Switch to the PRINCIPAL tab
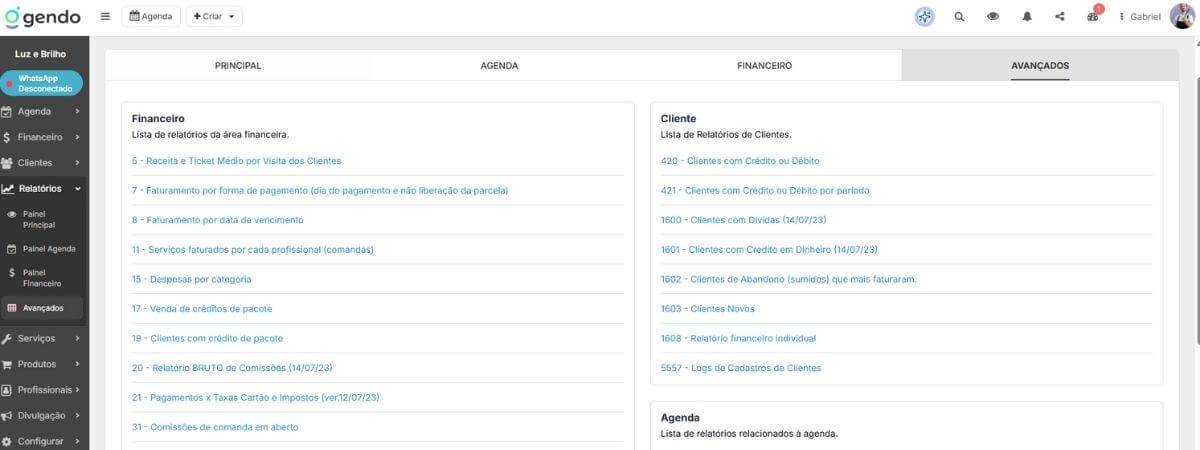The height and width of the screenshot is (450, 1200). (238, 66)
